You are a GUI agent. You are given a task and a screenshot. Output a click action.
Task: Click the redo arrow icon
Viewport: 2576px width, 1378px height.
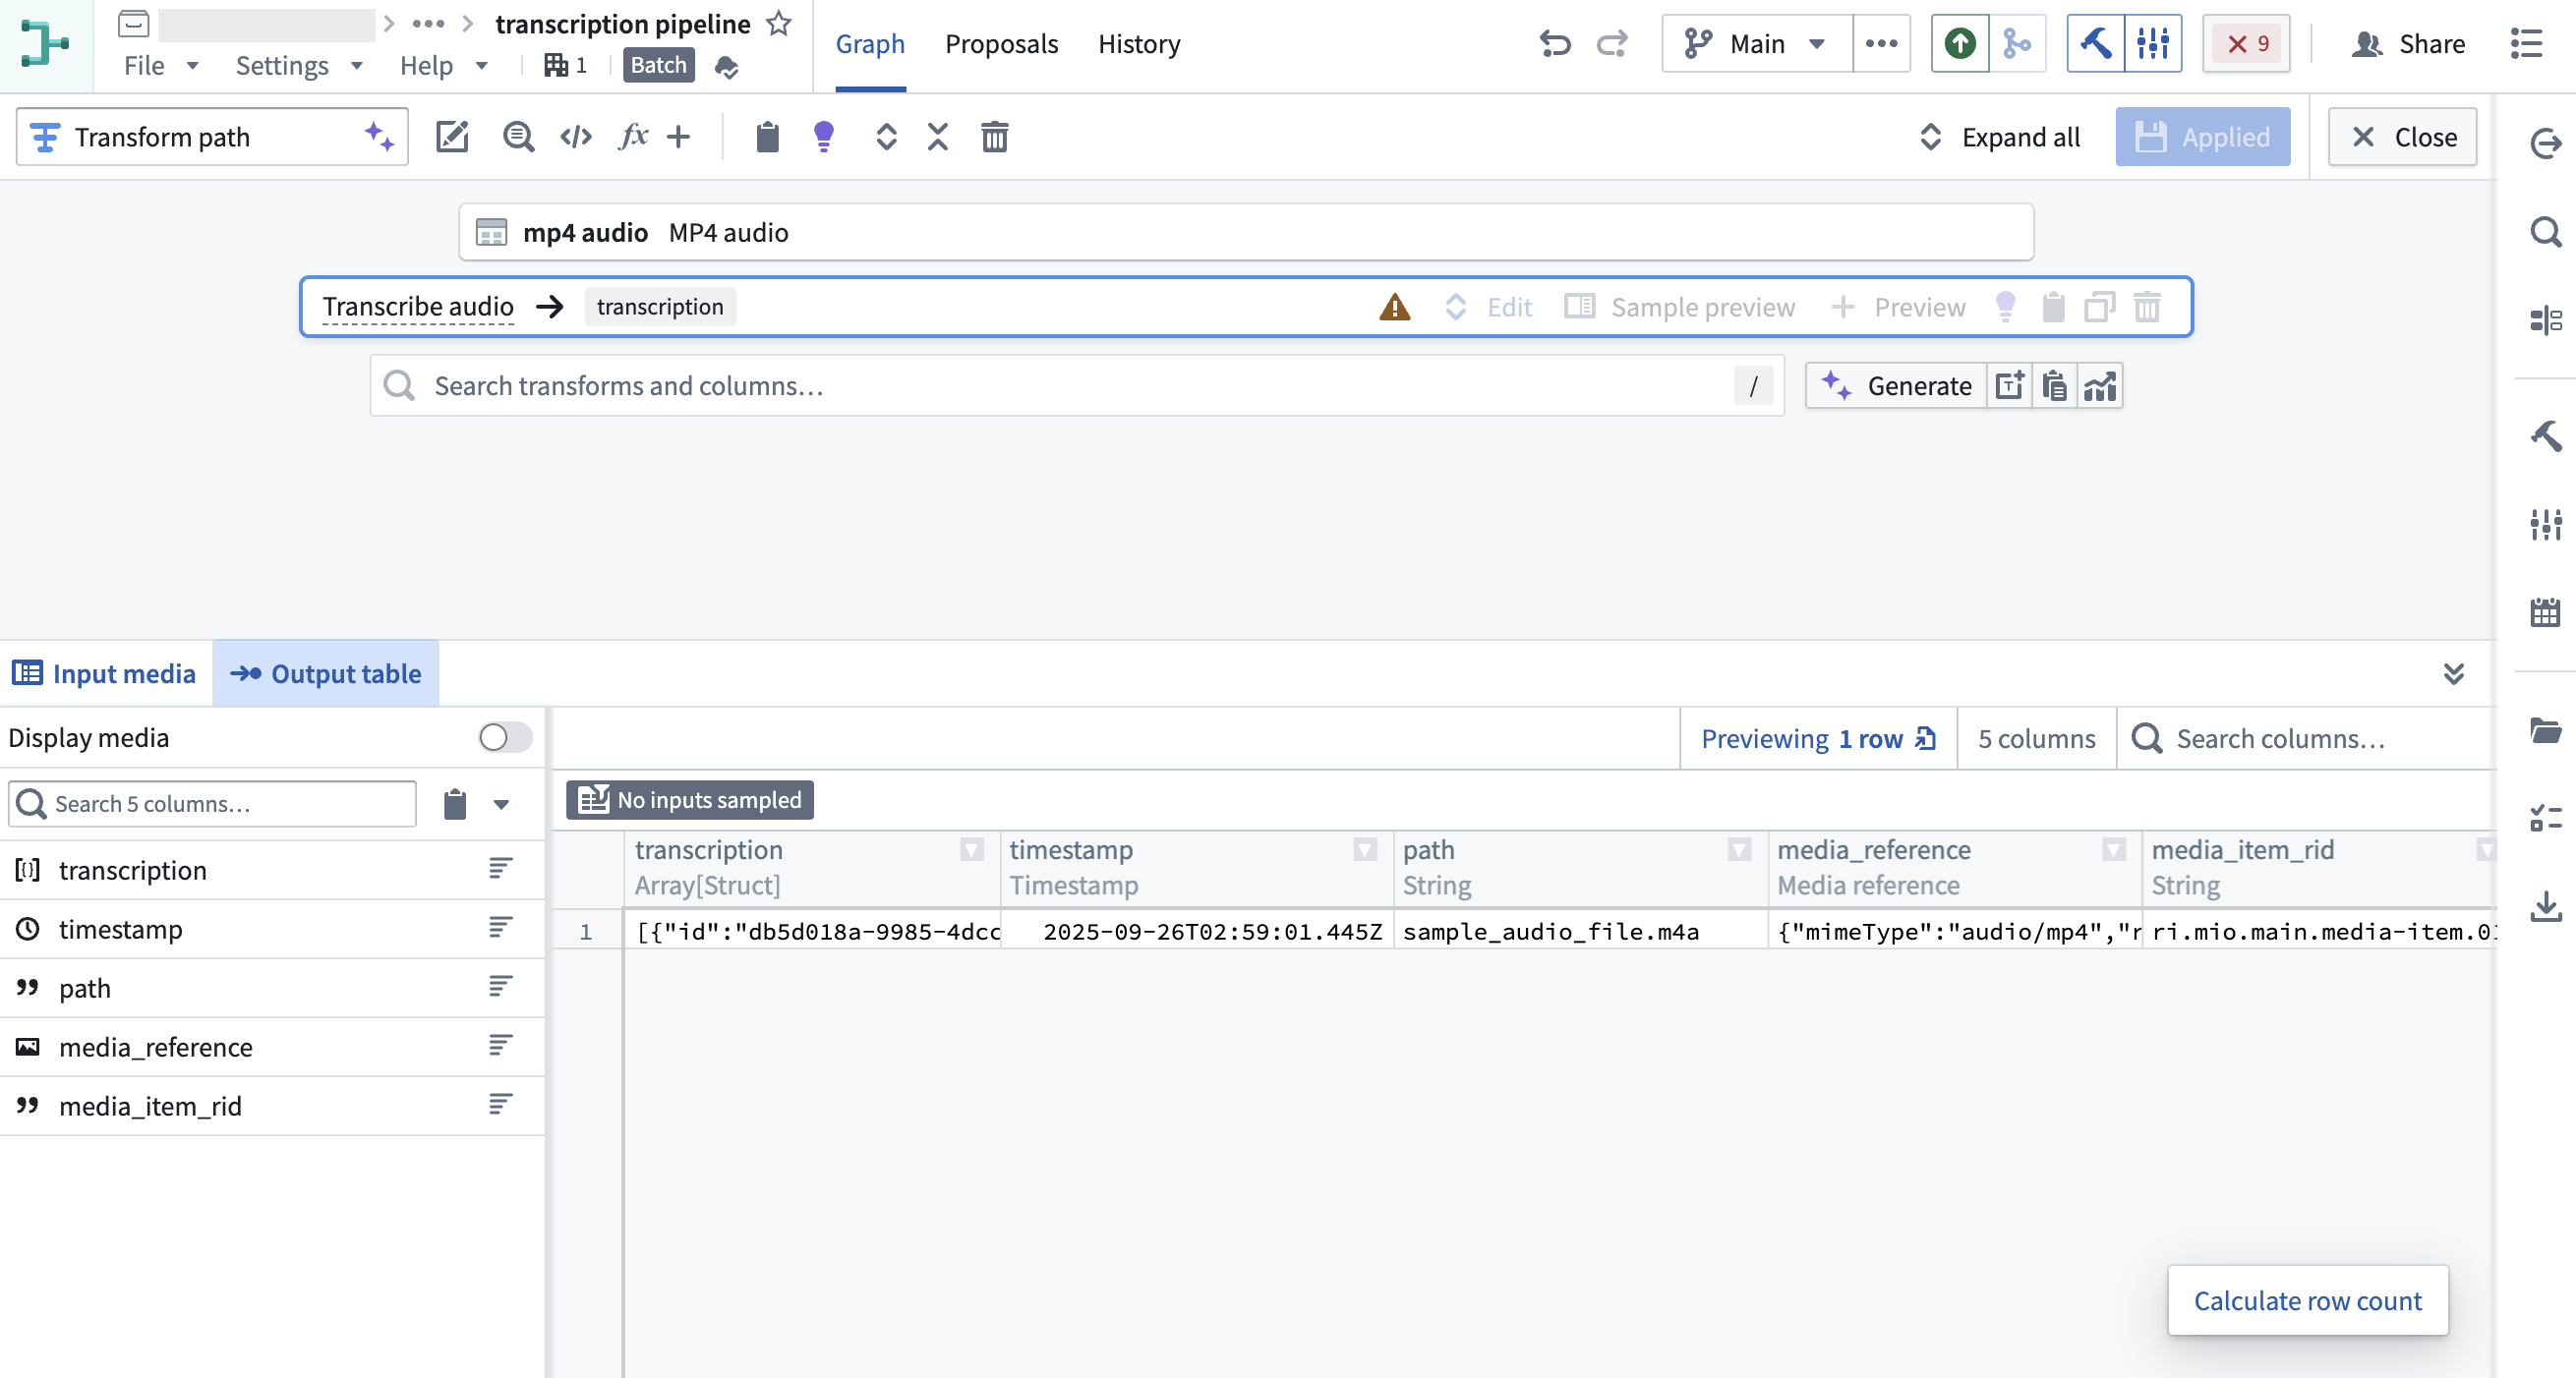pos(1612,44)
